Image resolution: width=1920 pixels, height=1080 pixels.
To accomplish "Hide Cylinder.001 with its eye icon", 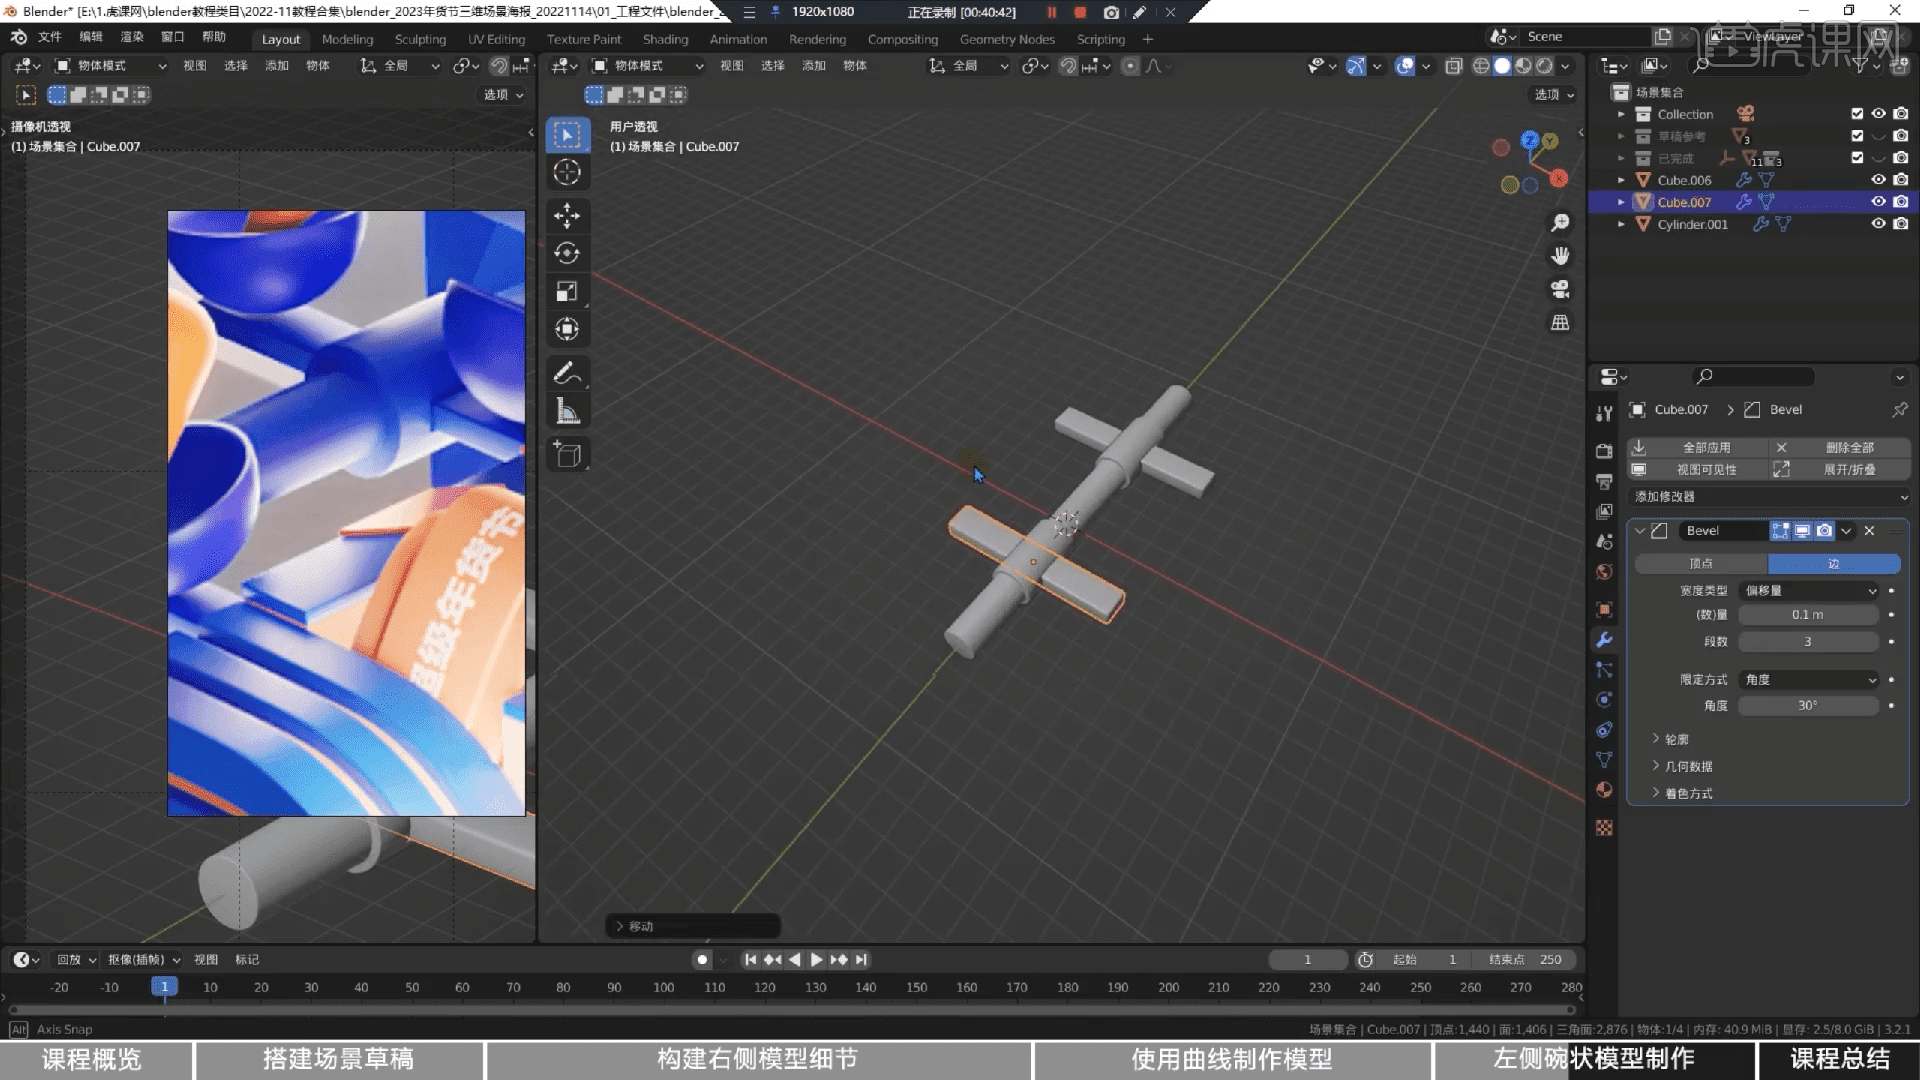I will point(1878,223).
